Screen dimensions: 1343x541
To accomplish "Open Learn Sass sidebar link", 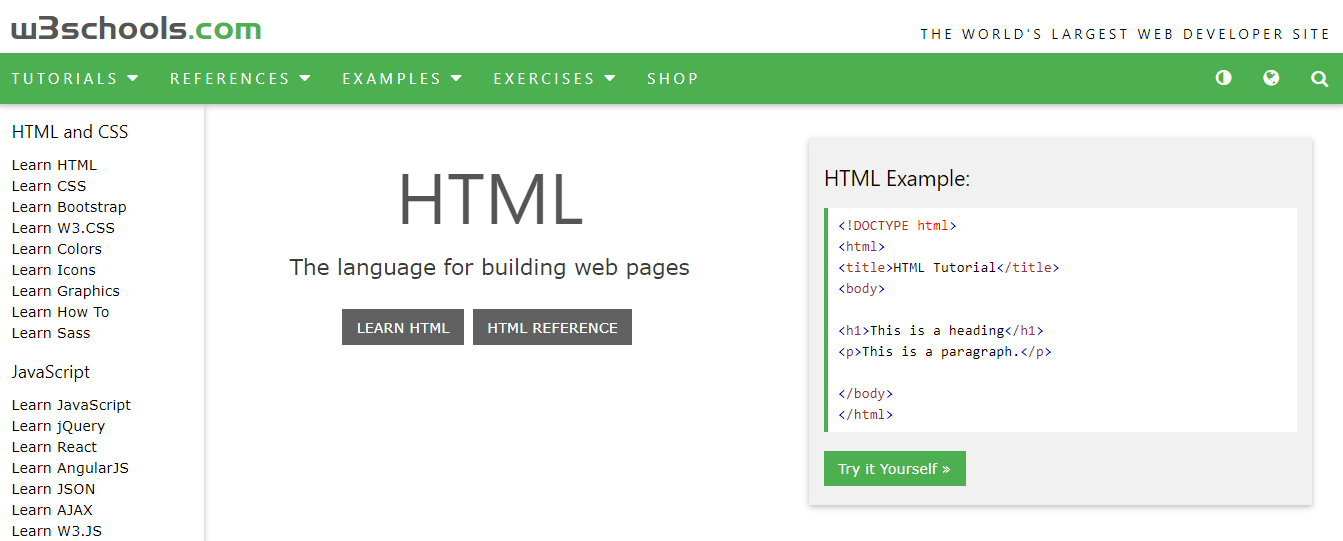I will [51, 333].
